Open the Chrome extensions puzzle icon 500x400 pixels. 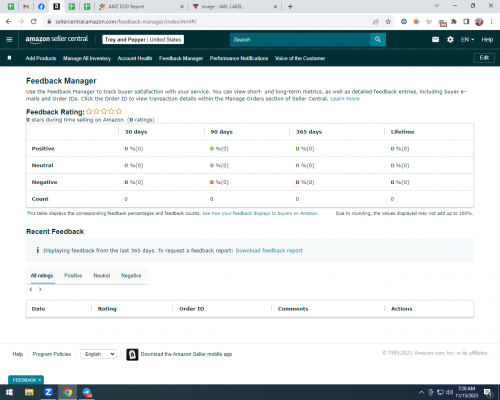click(x=454, y=22)
